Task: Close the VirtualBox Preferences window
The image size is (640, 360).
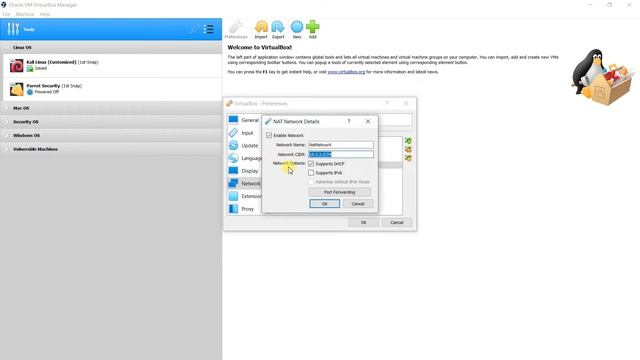Action: [406, 103]
